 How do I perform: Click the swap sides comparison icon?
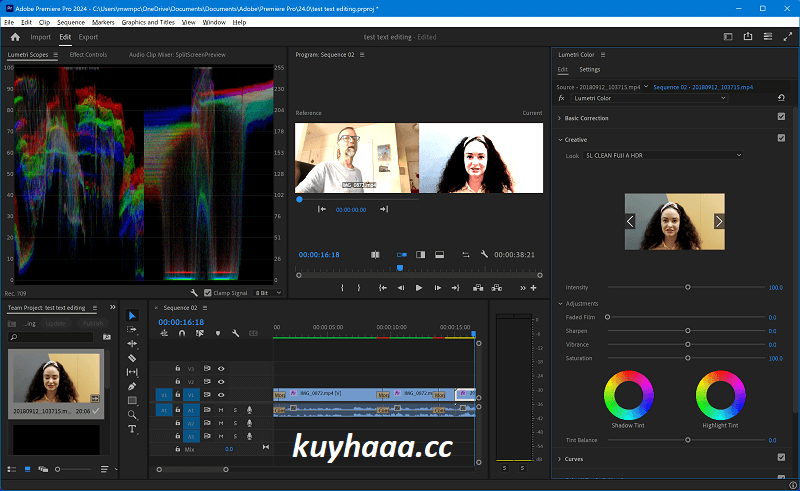point(466,254)
